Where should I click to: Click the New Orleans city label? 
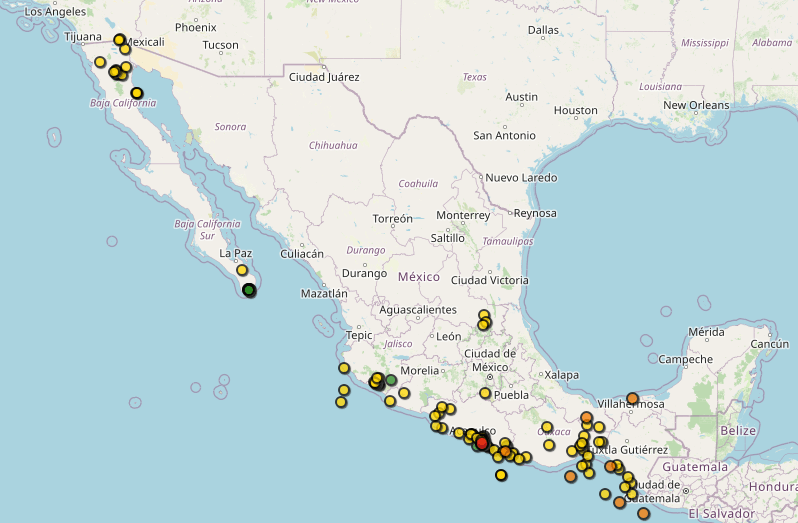696,105
